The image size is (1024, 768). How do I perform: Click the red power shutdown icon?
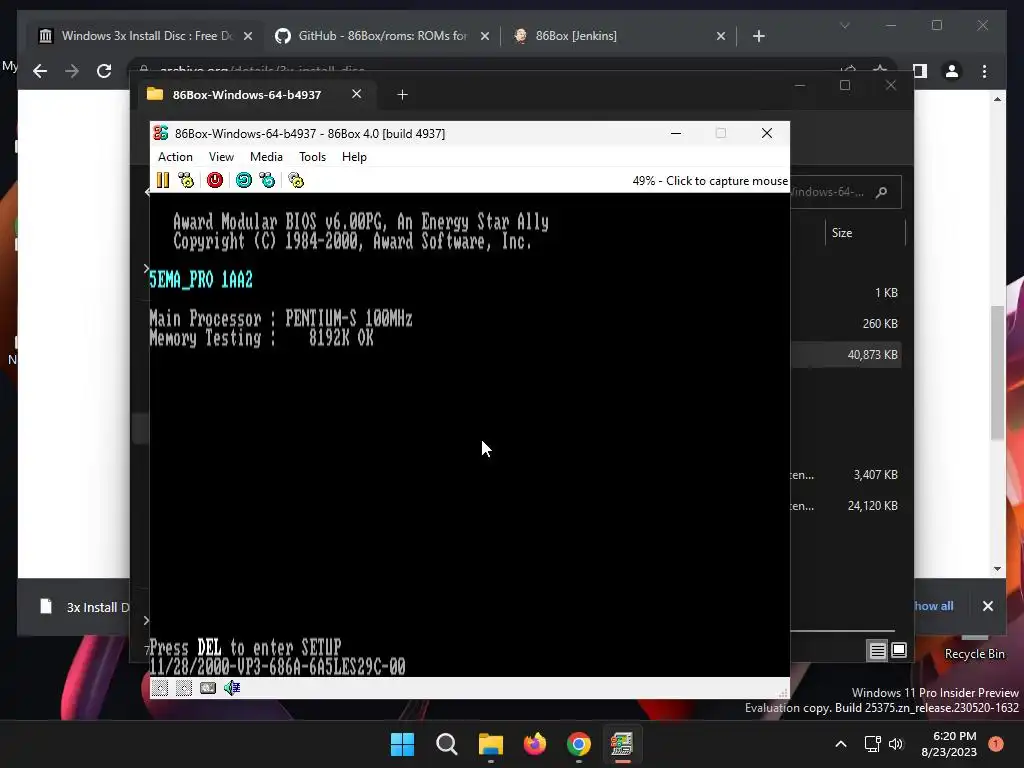[x=215, y=180]
